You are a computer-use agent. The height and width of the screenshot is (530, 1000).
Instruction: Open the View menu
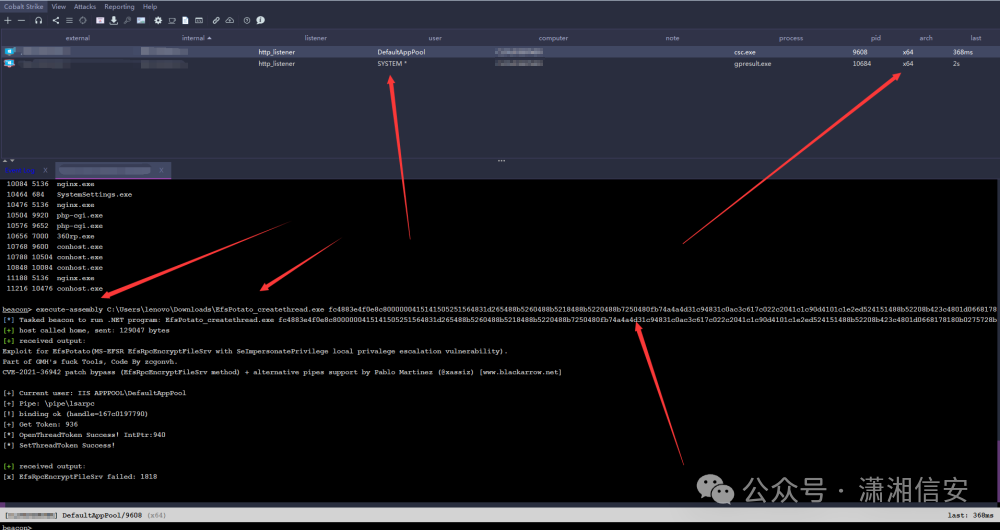coord(59,6)
